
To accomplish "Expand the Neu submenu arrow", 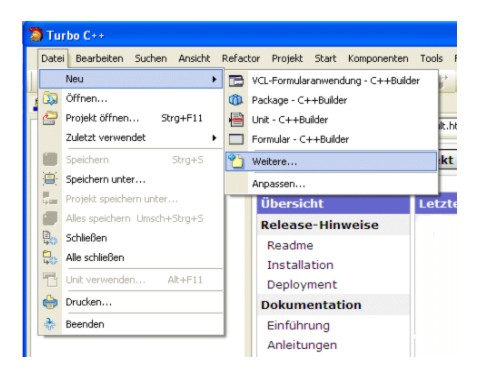I will tap(214, 79).
